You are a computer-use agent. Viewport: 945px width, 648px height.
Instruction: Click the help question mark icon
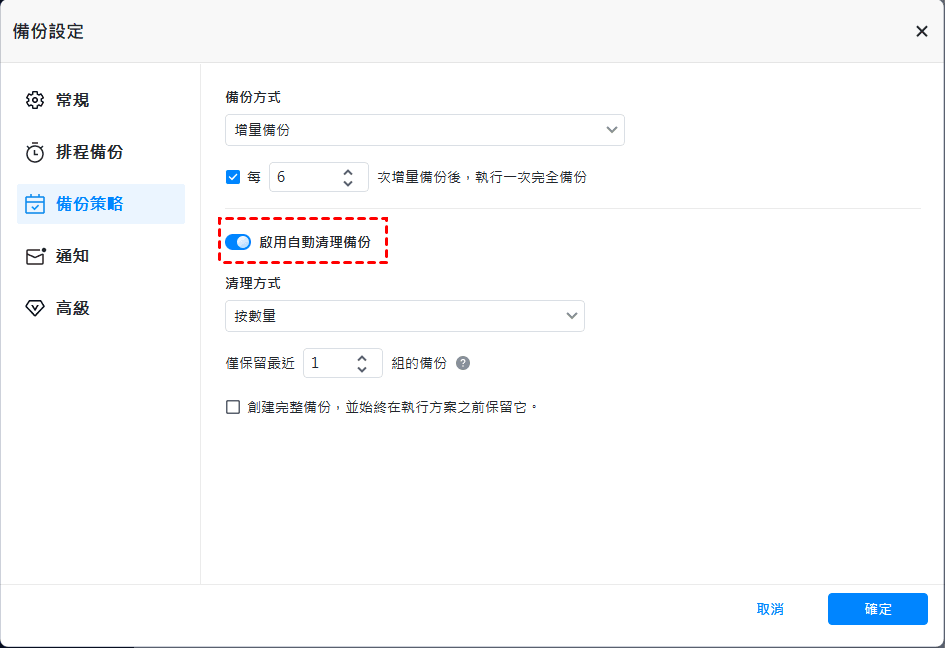463,363
